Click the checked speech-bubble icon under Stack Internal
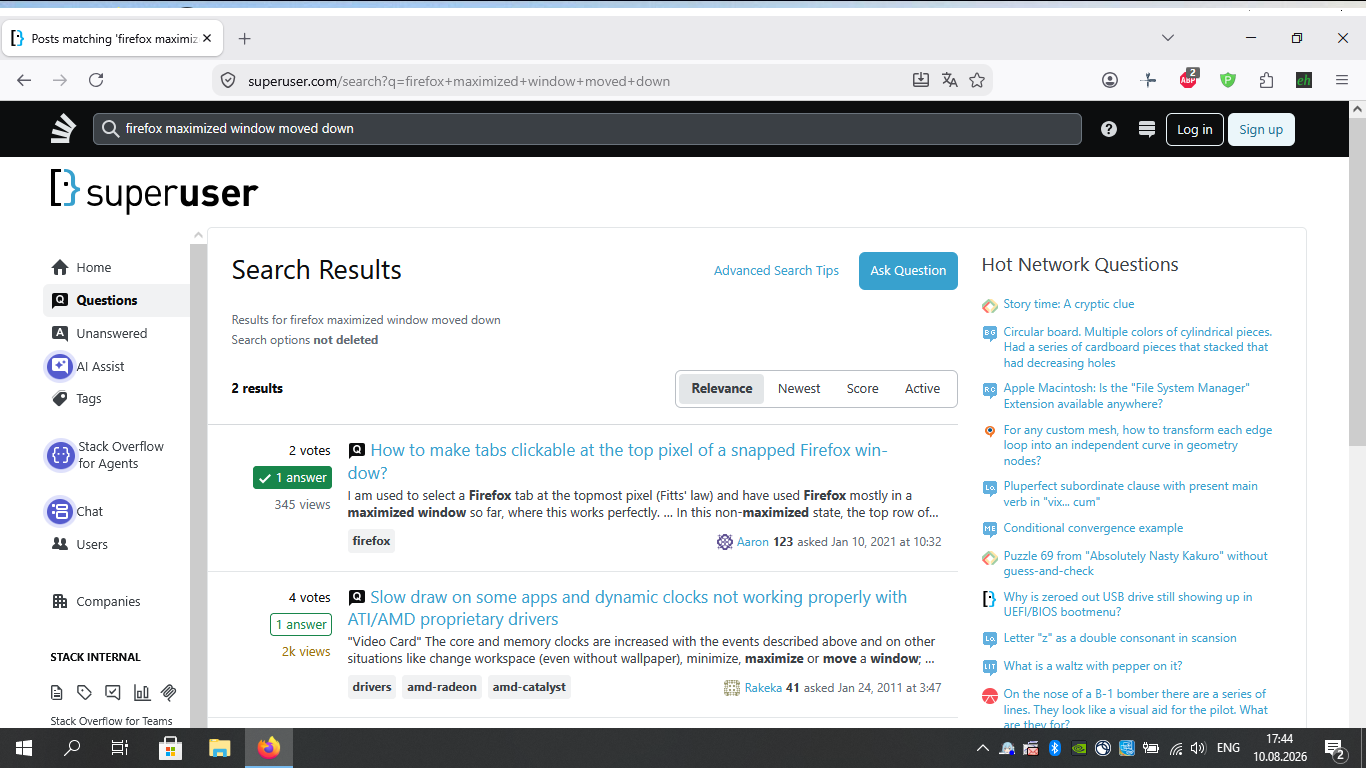This screenshot has height=768, width=1366. tap(113, 692)
